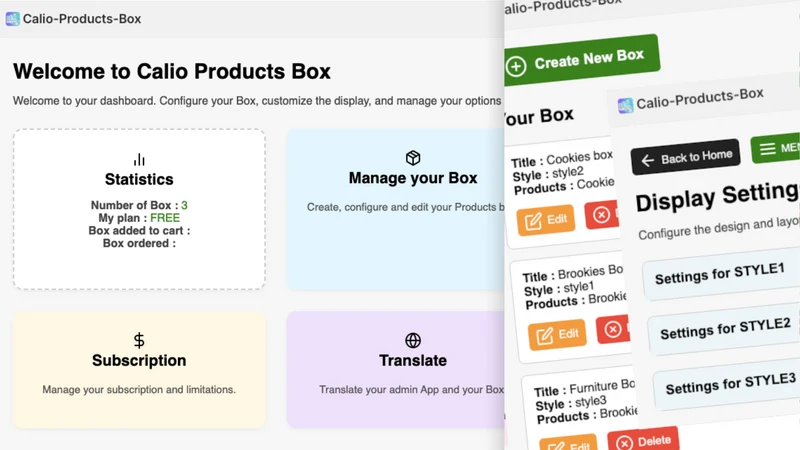Click the Style : style3 text
Image resolution: width=800 pixels, height=450 pixels.
click(571, 403)
